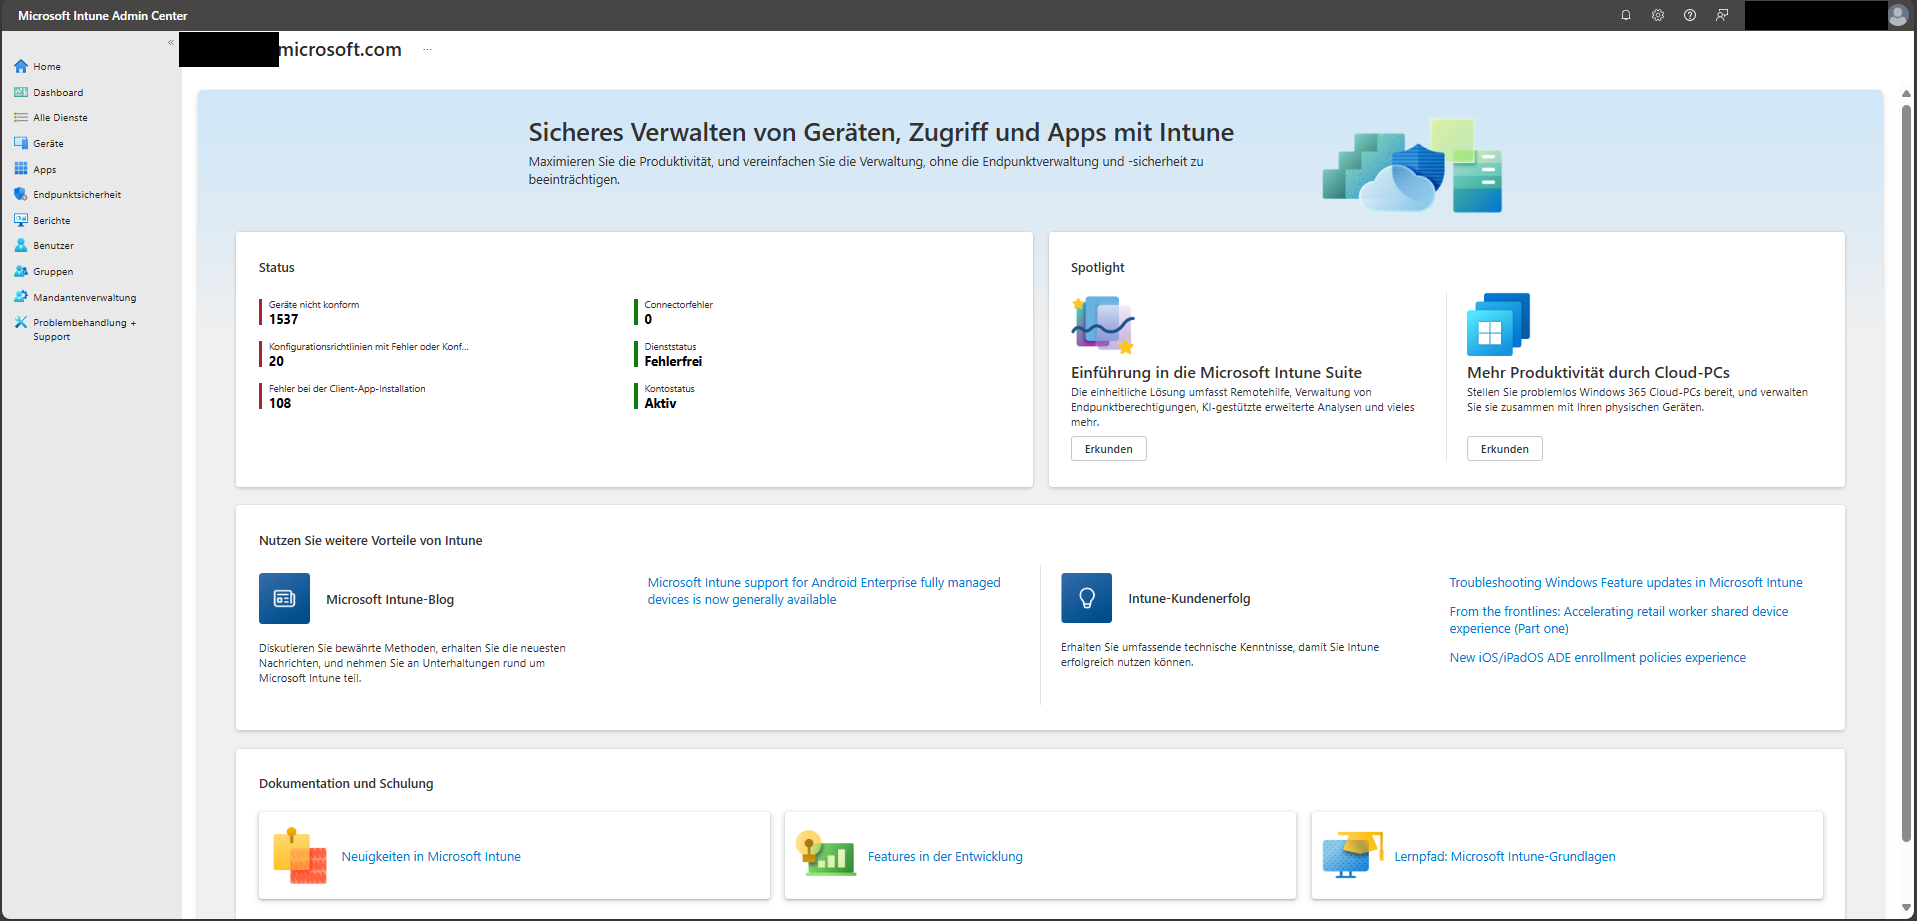
Task: Open Neuigkeiten in Microsoft Intune link
Action: [x=431, y=856]
